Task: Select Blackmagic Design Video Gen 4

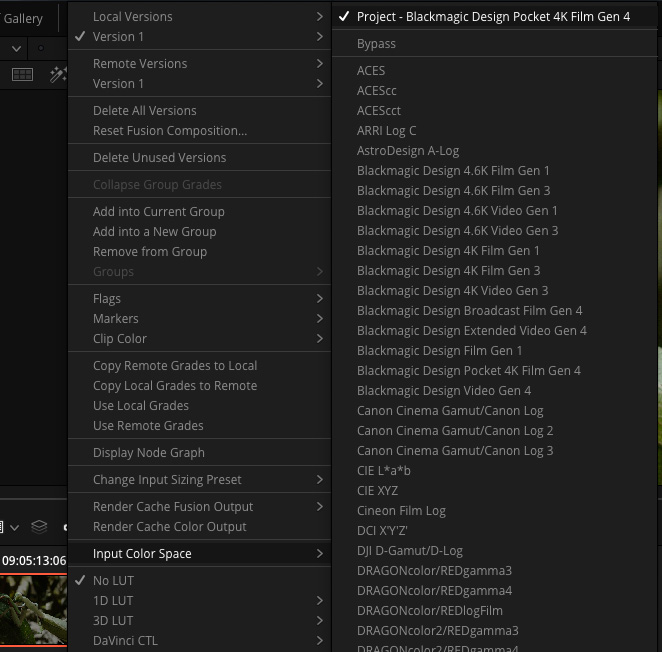Action: [x=494, y=391]
